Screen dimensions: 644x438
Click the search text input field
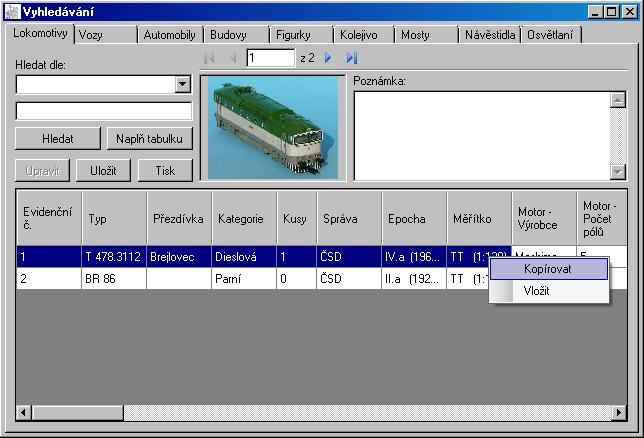click(x=103, y=111)
